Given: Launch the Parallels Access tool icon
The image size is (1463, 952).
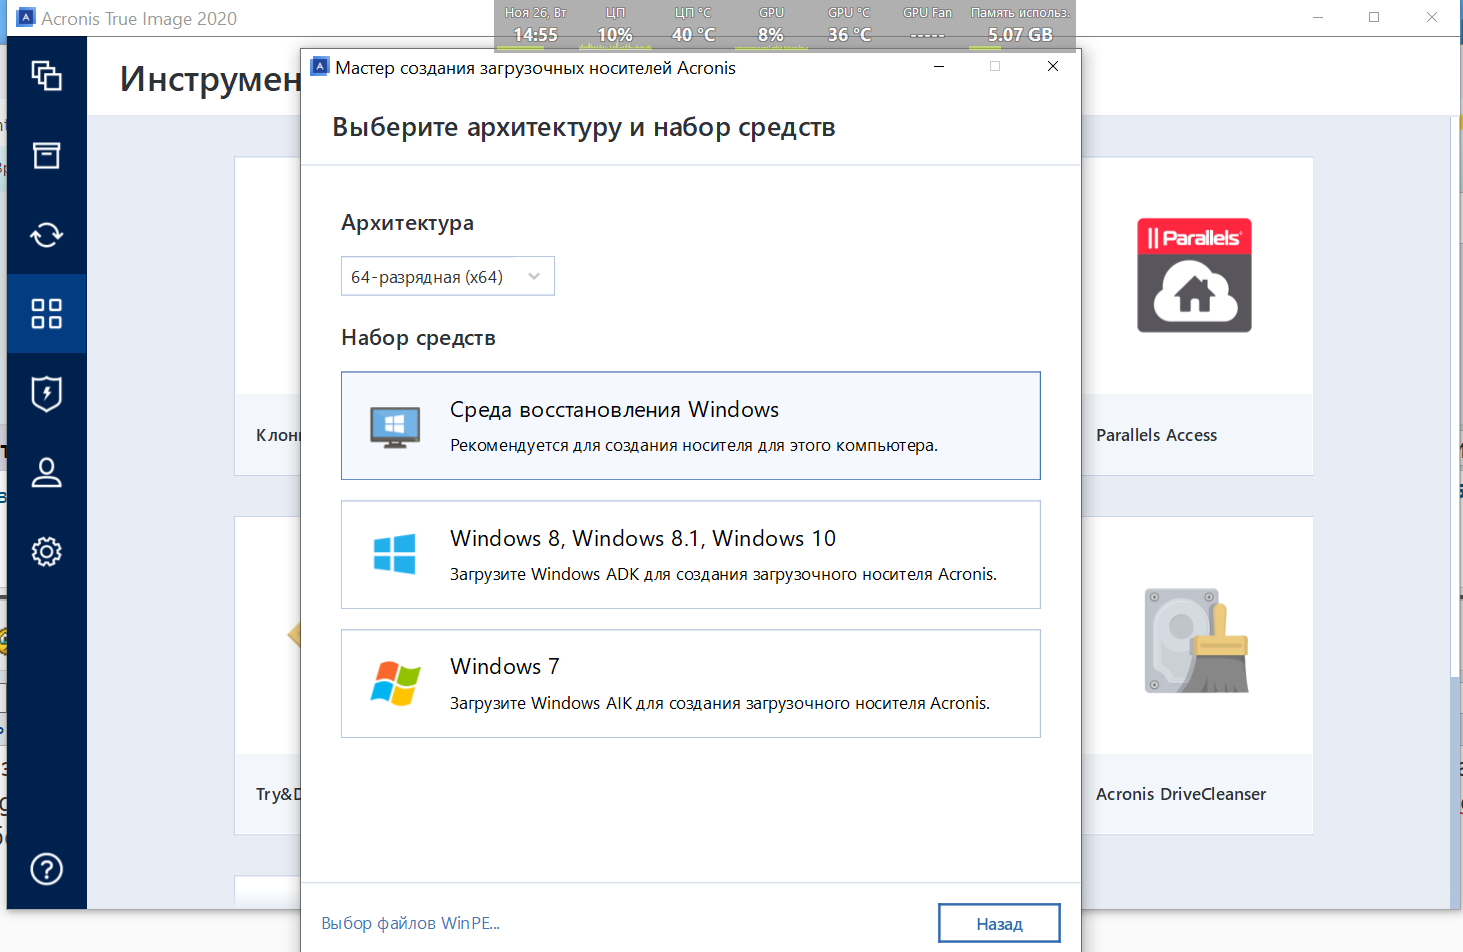Looking at the screenshot, I should (x=1194, y=275).
